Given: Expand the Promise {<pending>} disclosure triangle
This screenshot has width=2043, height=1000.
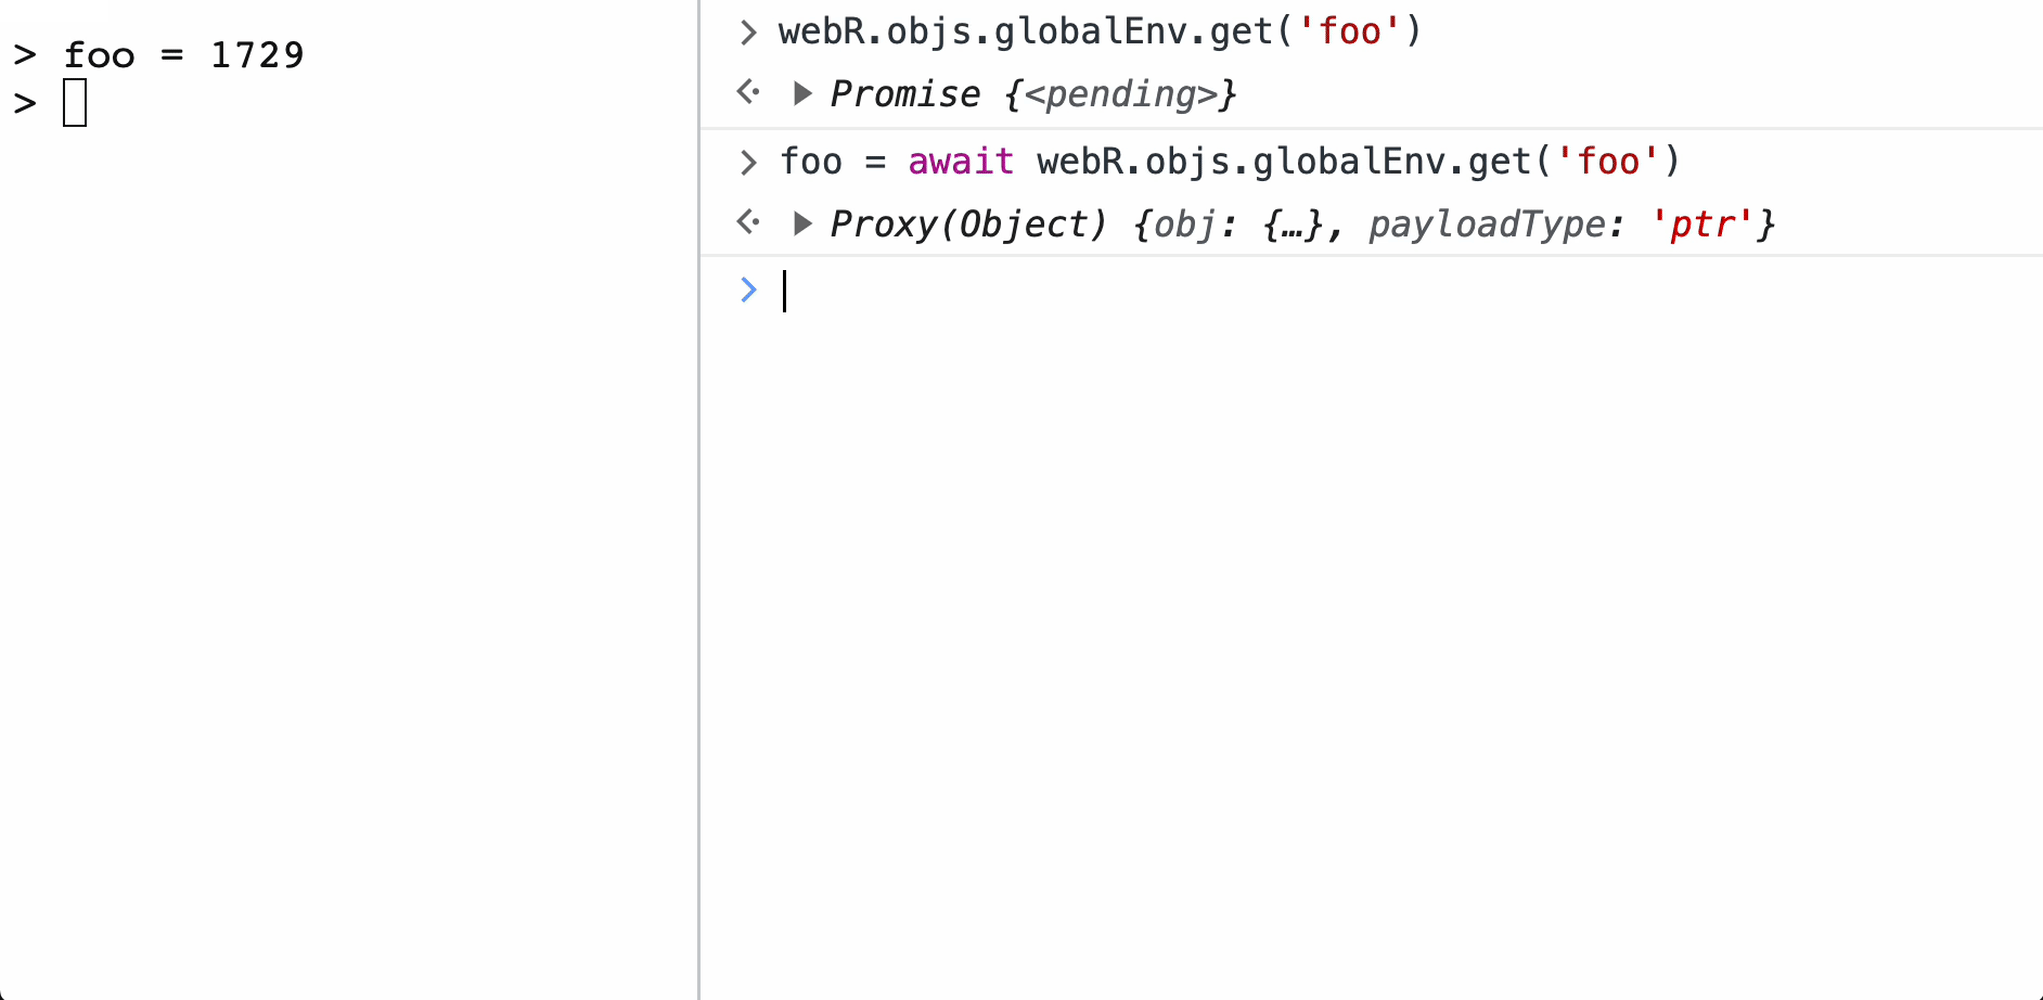Looking at the screenshot, I should click(x=802, y=94).
